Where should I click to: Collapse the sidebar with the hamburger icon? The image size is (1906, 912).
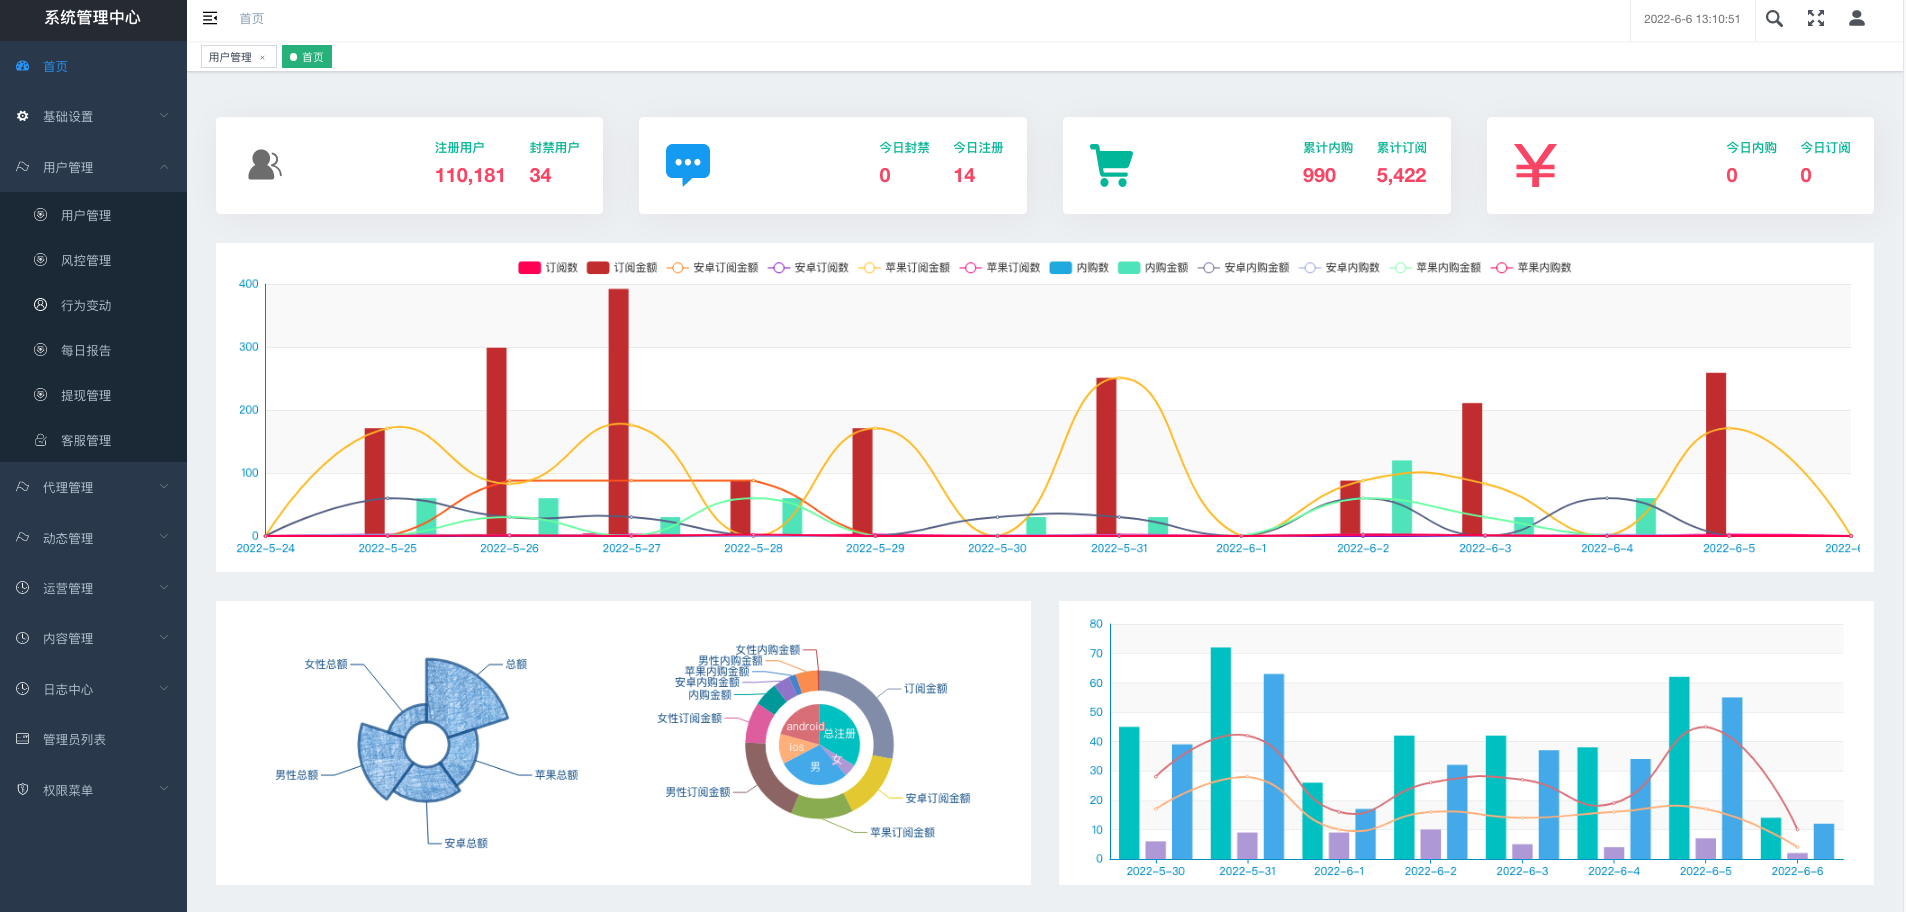[x=210, y=18]
